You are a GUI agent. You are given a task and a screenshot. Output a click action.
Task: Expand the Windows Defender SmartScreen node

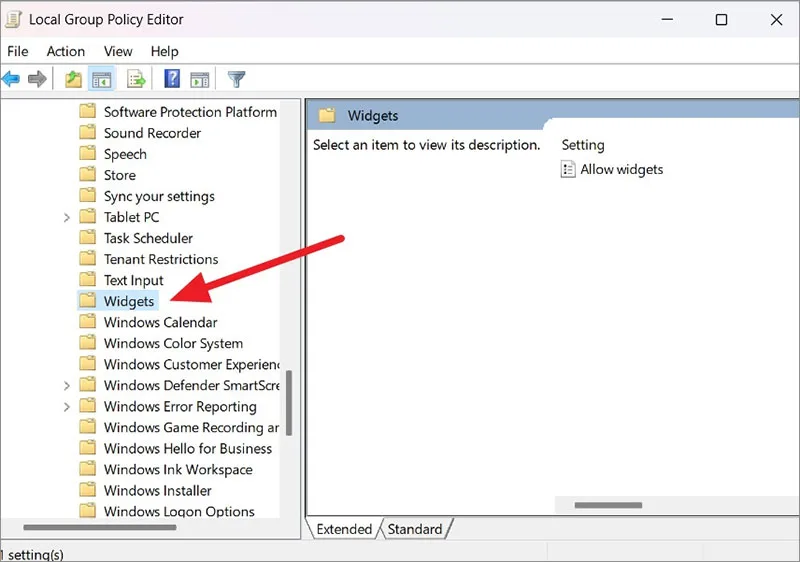pos(66,386)
